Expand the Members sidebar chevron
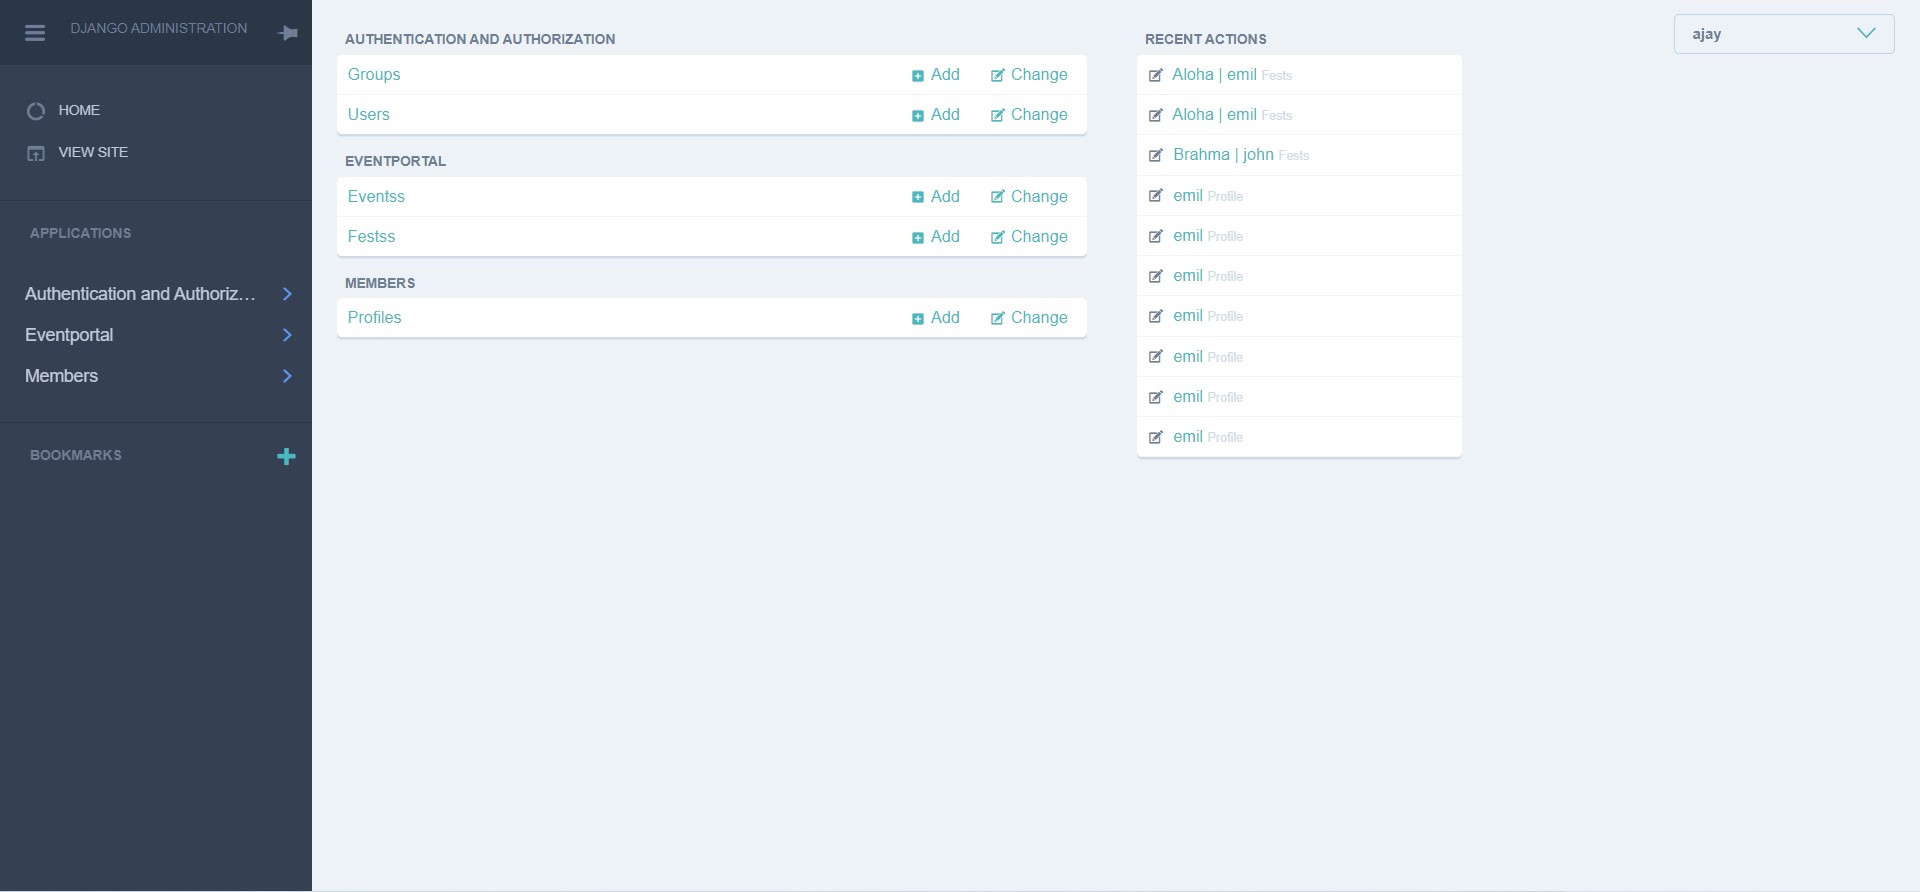 click(x=287, y=376)
